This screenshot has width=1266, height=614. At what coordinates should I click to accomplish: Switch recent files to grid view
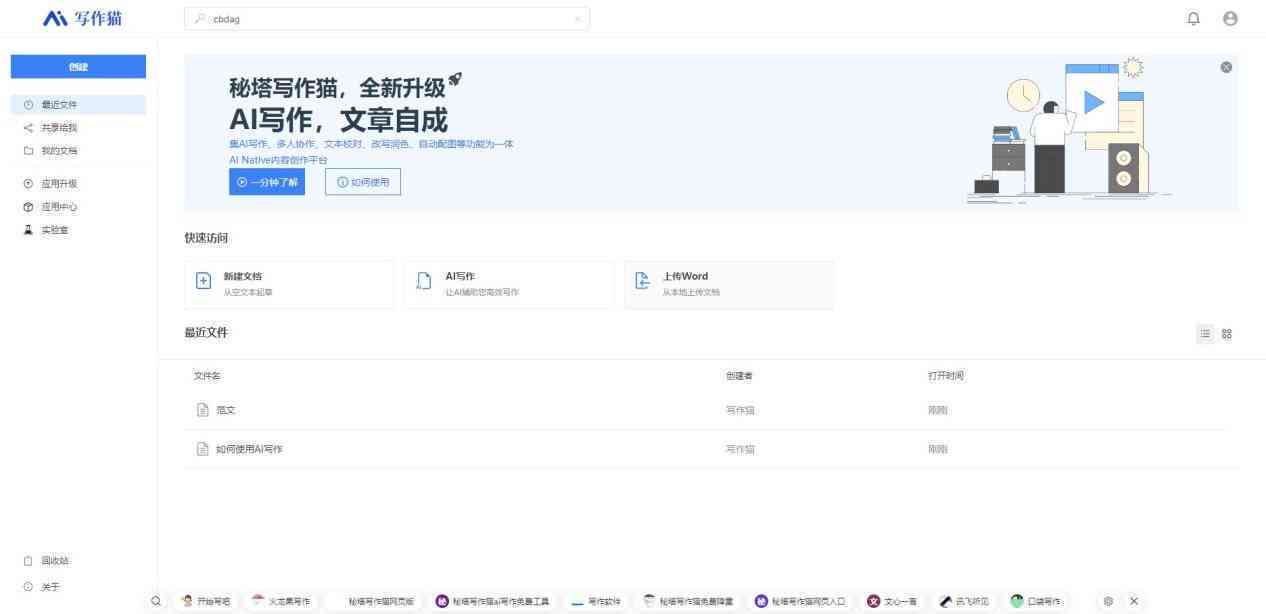pos(1226,334)
